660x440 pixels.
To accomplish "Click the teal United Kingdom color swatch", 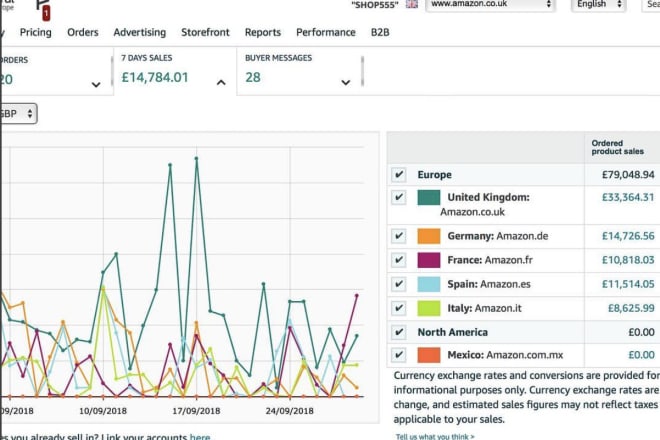I will (x=428, y=197).
